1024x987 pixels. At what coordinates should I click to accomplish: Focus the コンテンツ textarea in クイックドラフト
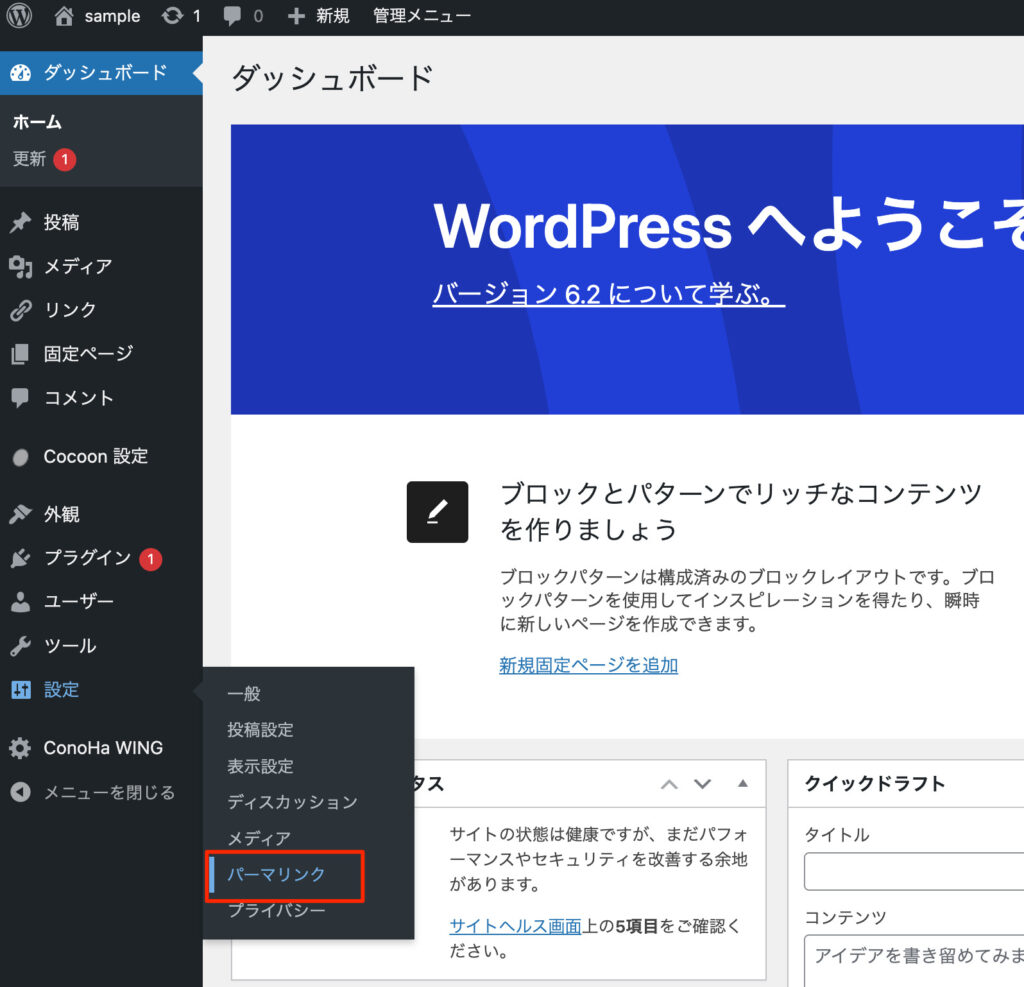click(x=914, y=961)
